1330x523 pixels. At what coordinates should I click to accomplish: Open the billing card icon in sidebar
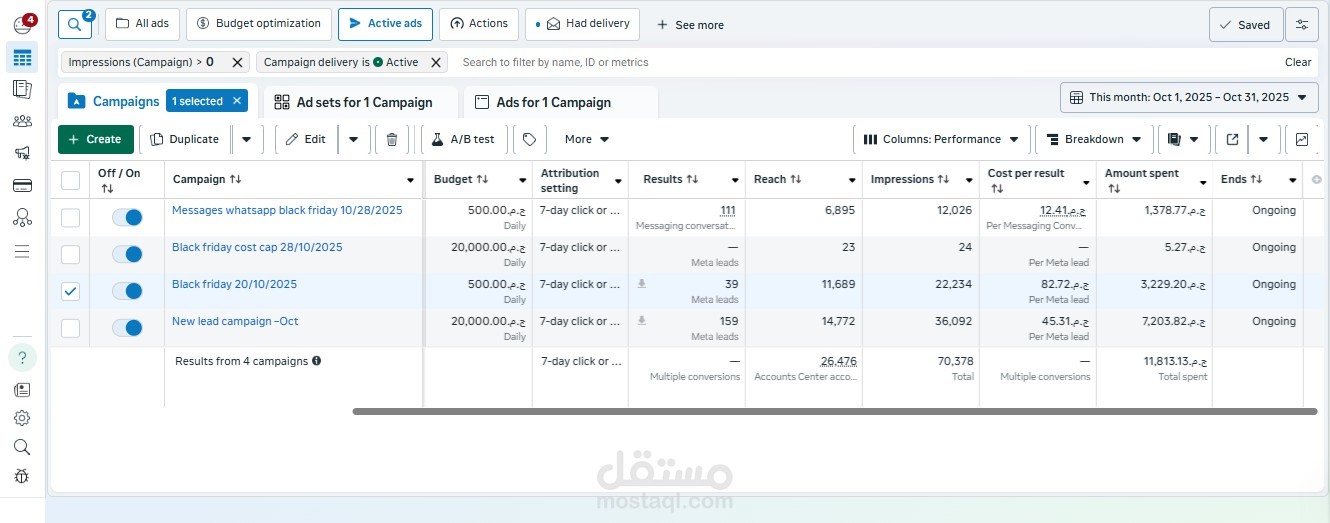click(22, 185)
